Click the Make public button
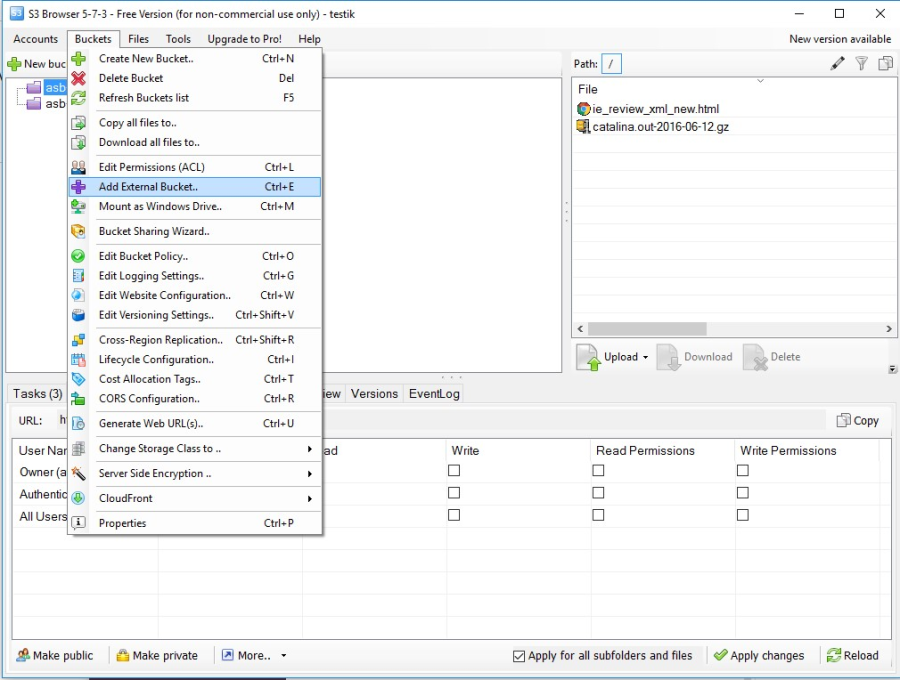This screenshot has width=900, height=680. (x=55, y=655)
